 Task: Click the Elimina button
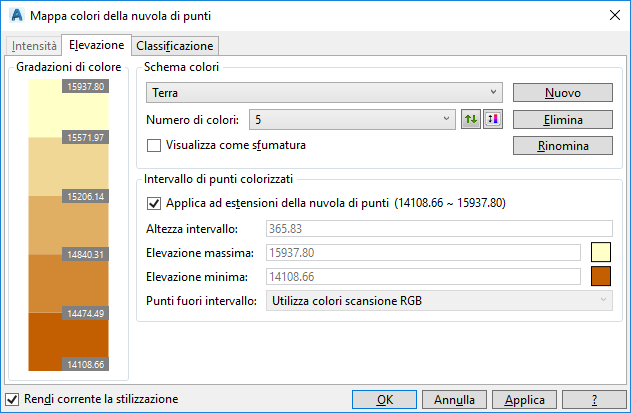click(563, 120)
